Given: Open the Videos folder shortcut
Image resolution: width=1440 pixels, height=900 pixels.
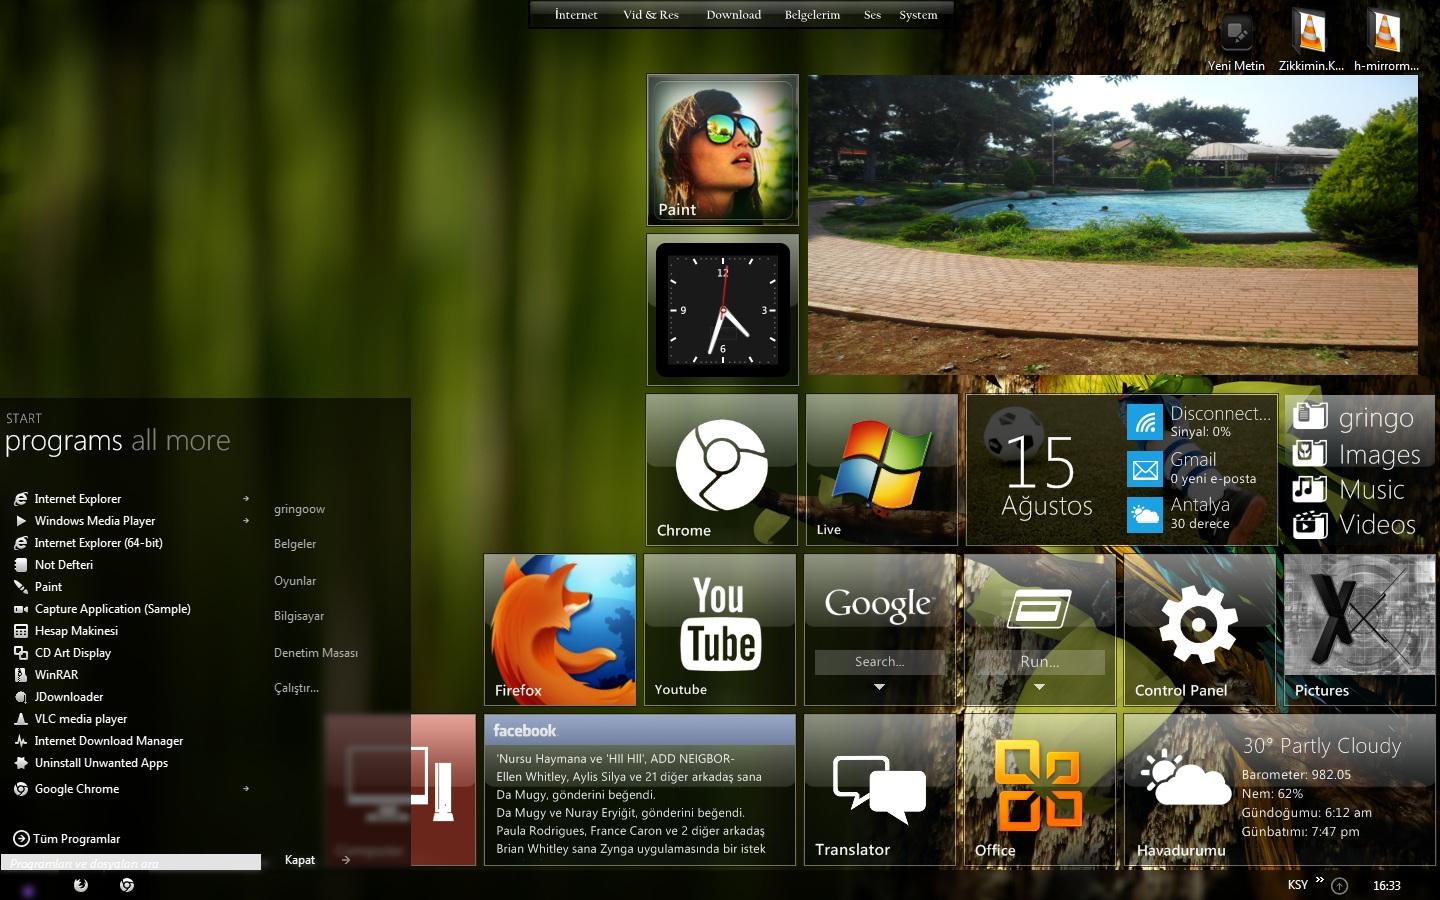Looking at the screenshot, I should click(1355, 524).
